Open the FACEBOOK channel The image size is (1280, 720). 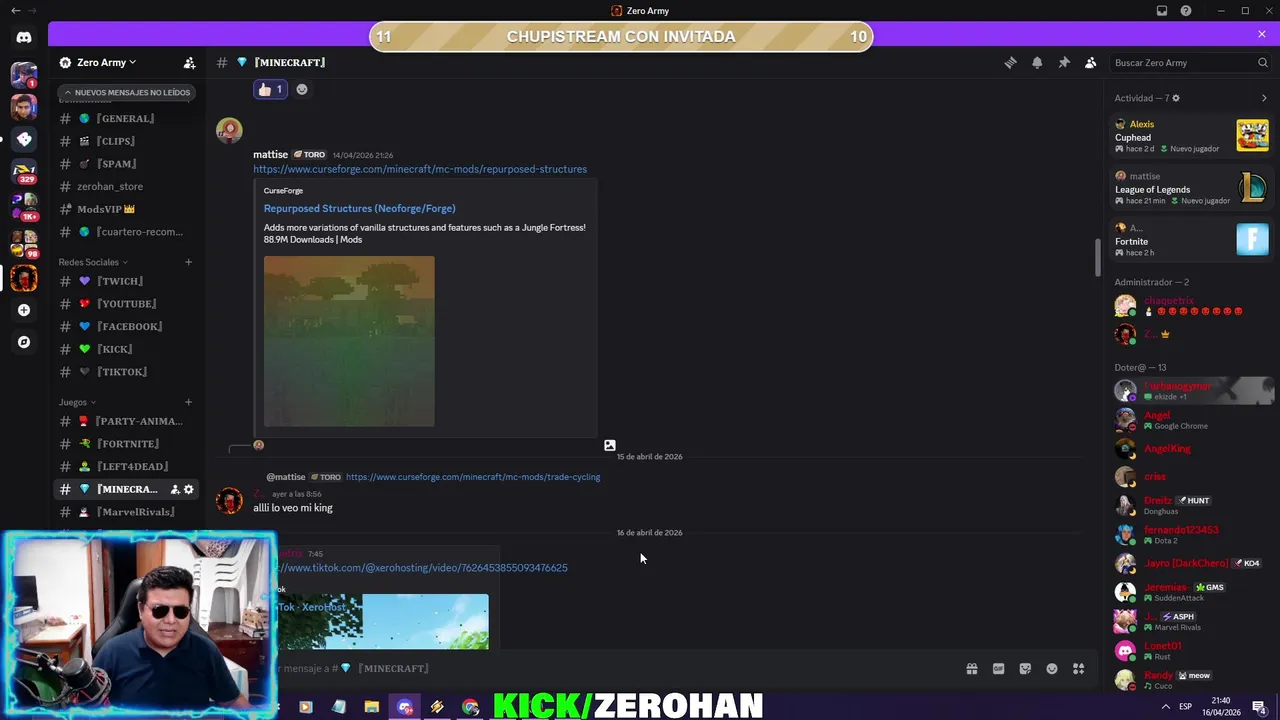point(126,326)
